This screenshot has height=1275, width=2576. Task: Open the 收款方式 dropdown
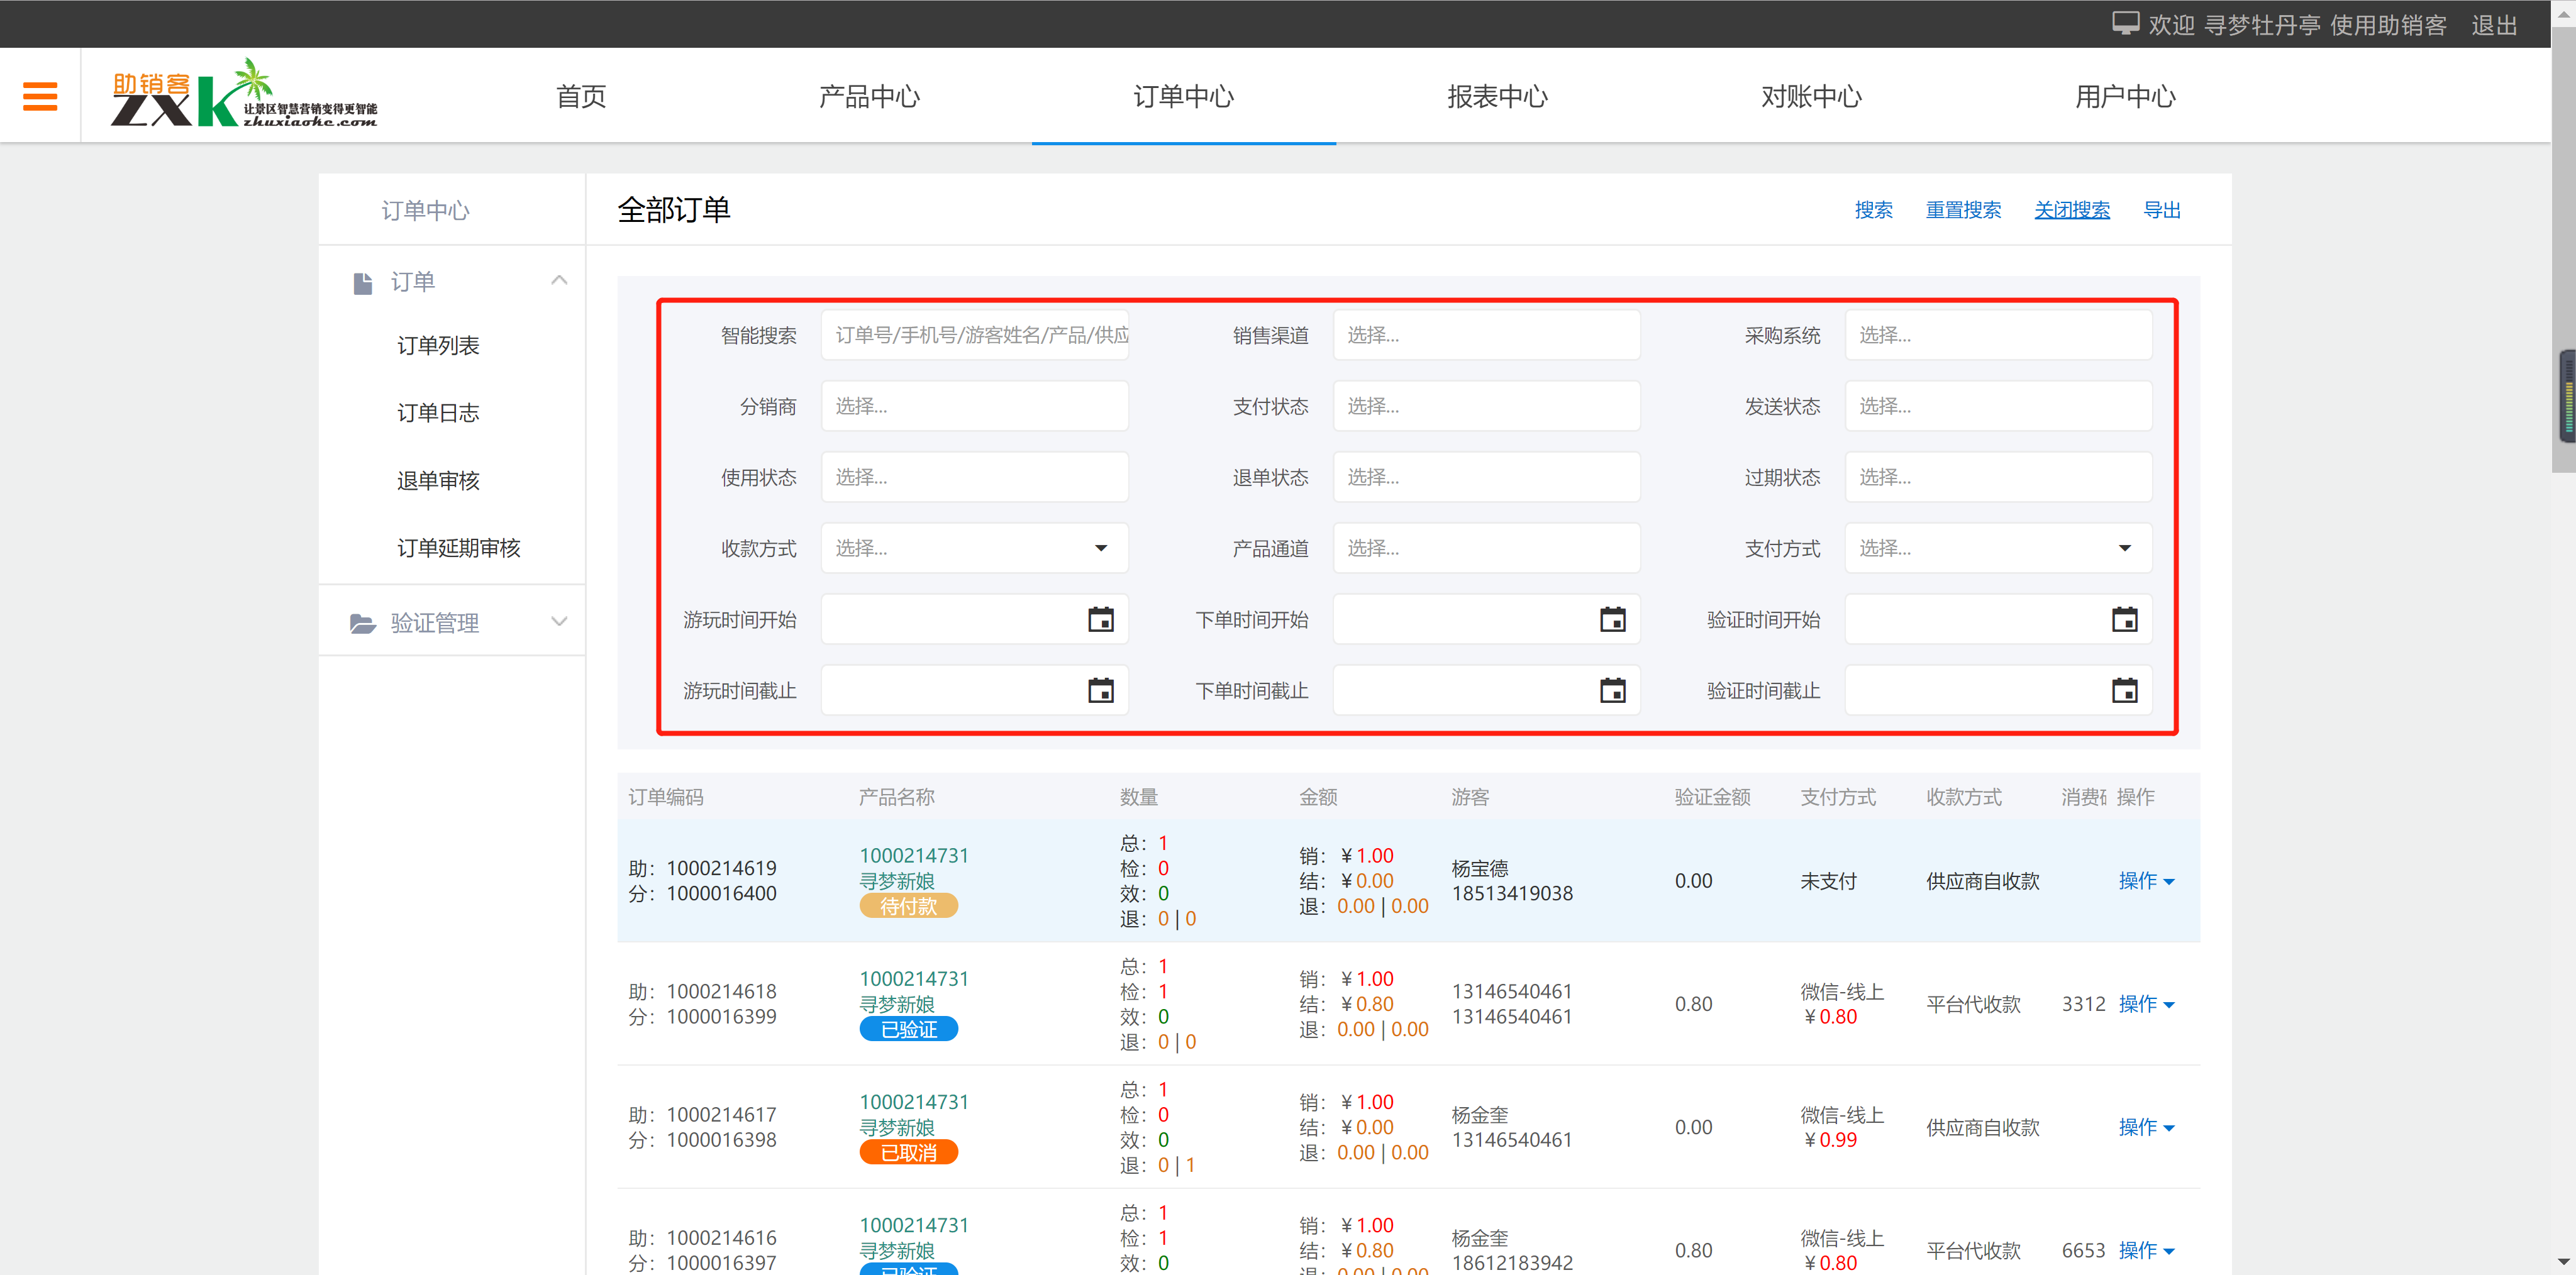(1100, 548)
